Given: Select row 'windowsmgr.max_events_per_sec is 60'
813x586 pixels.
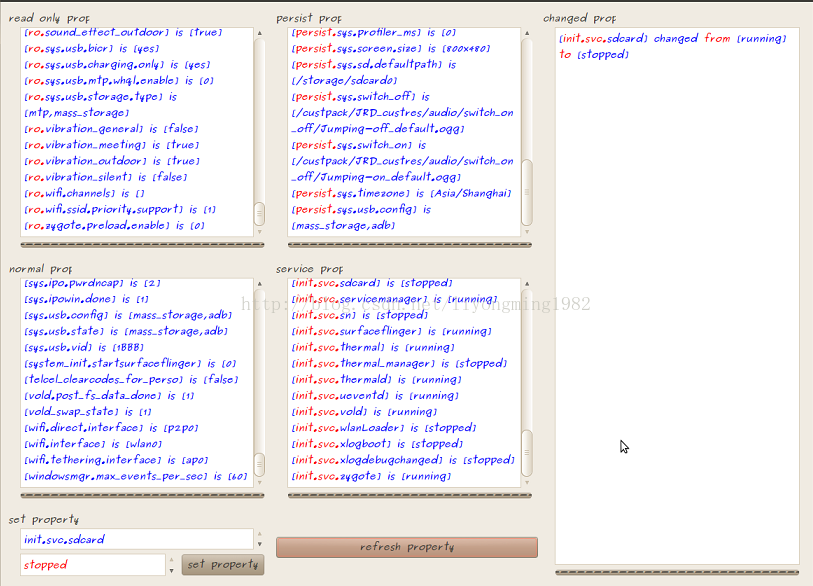Looking at the screenshot, I should (x=136, y=476).
